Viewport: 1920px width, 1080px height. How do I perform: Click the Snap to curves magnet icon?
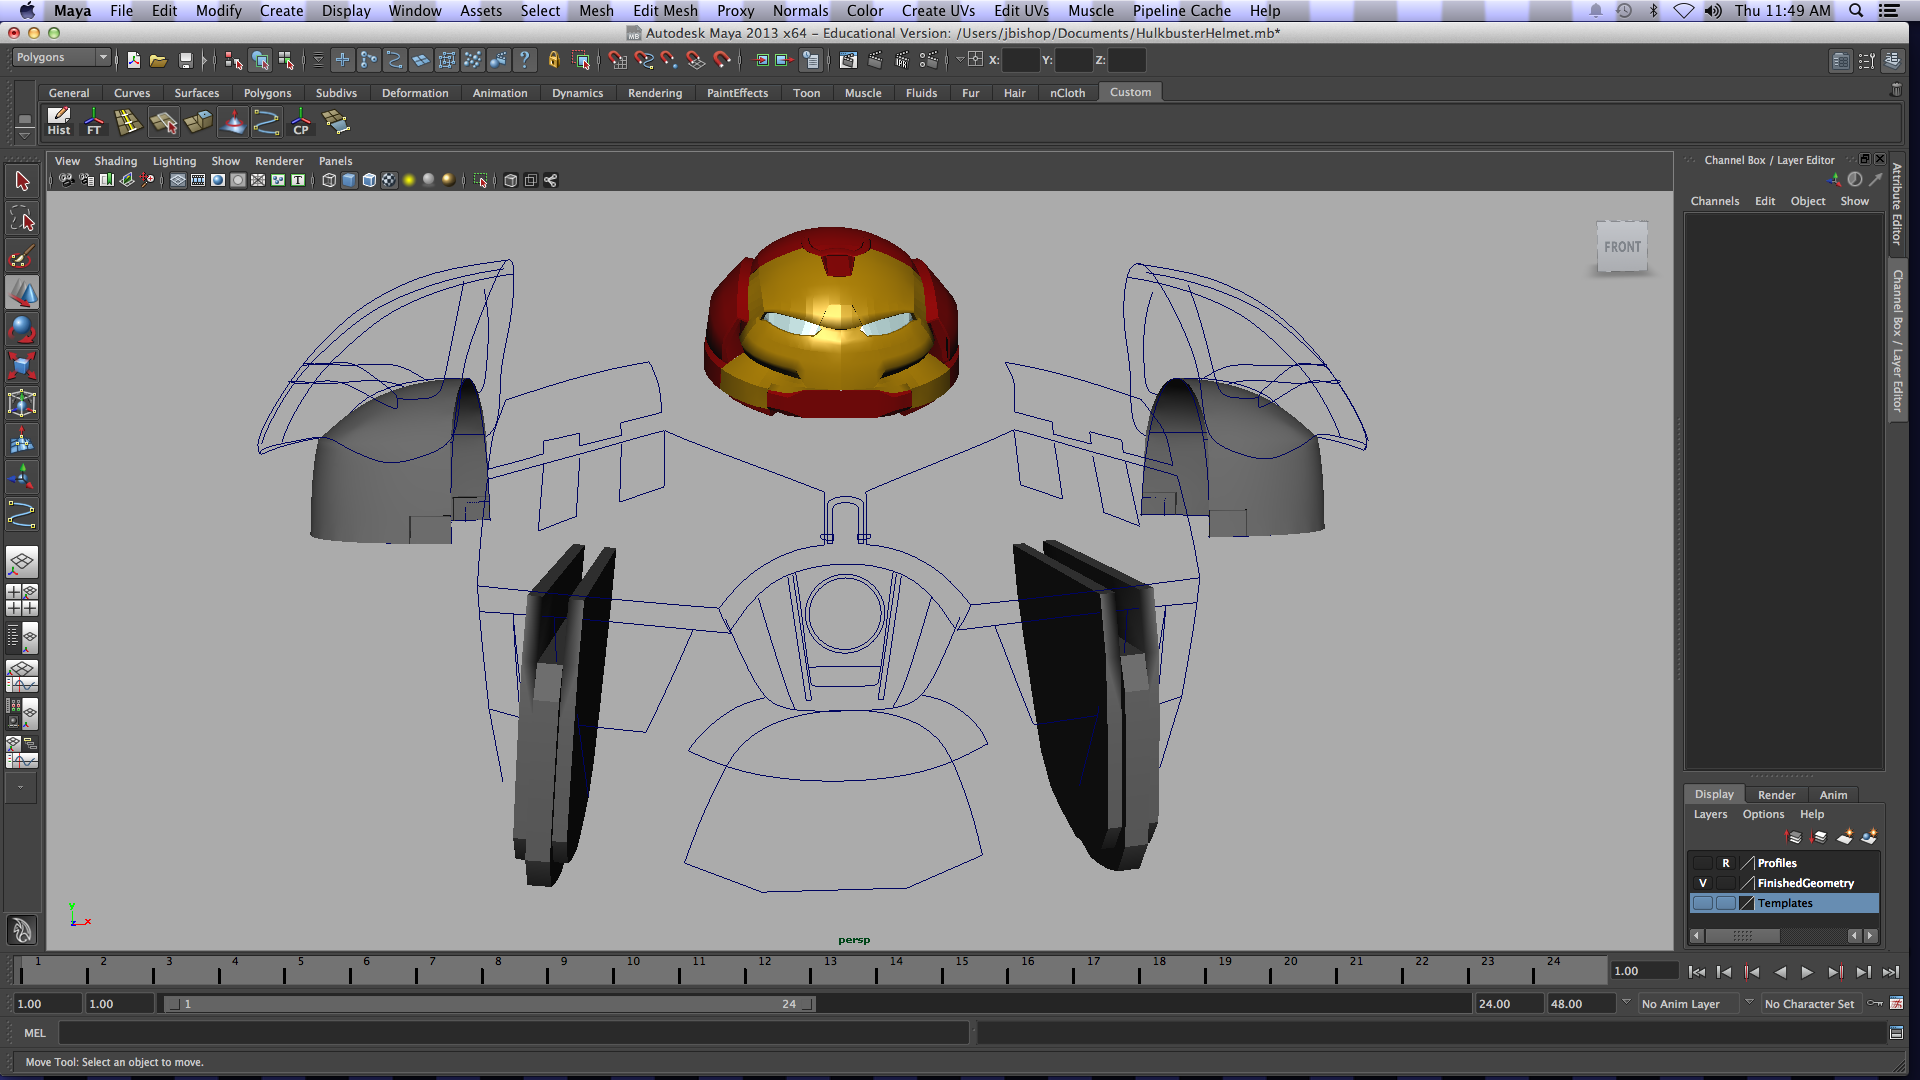click(644, 60)
